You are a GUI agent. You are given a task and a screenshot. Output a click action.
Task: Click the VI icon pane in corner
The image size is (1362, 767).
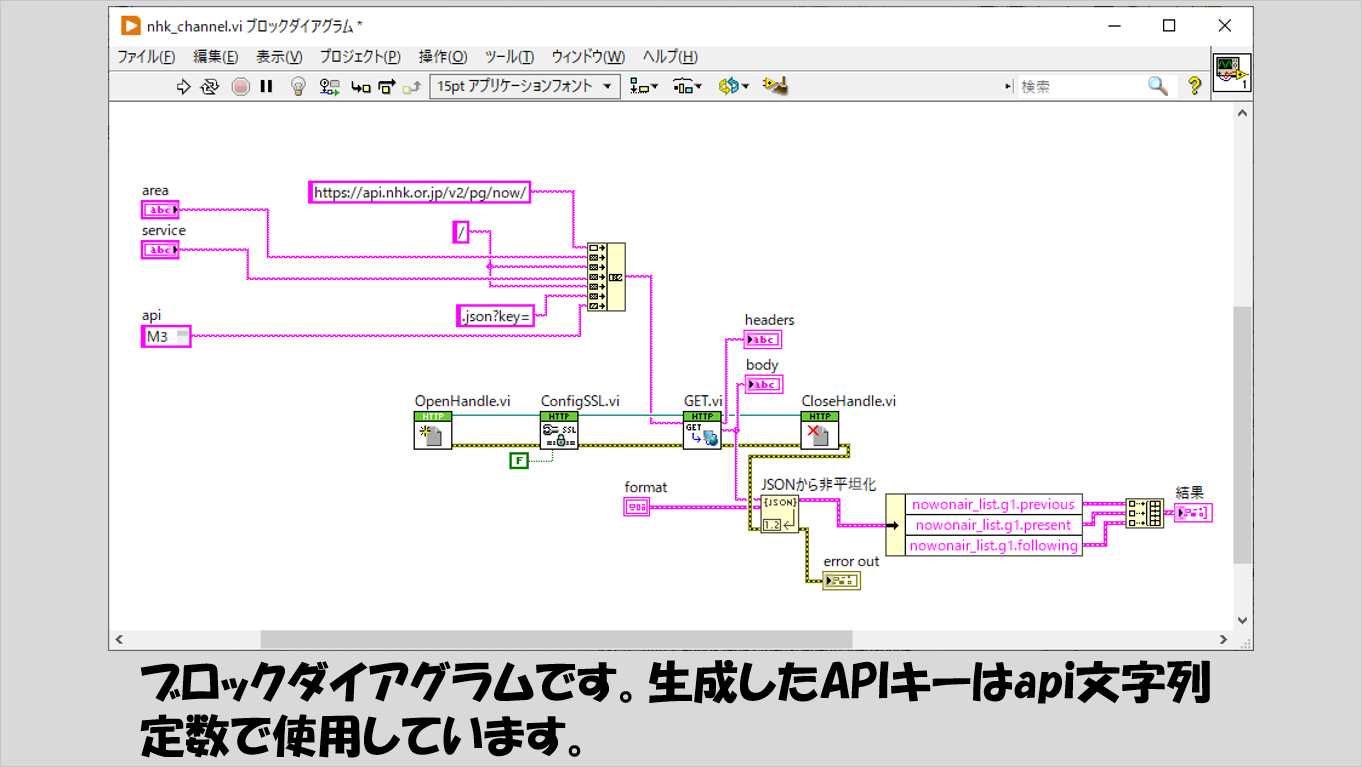[x=1232, y=73]
